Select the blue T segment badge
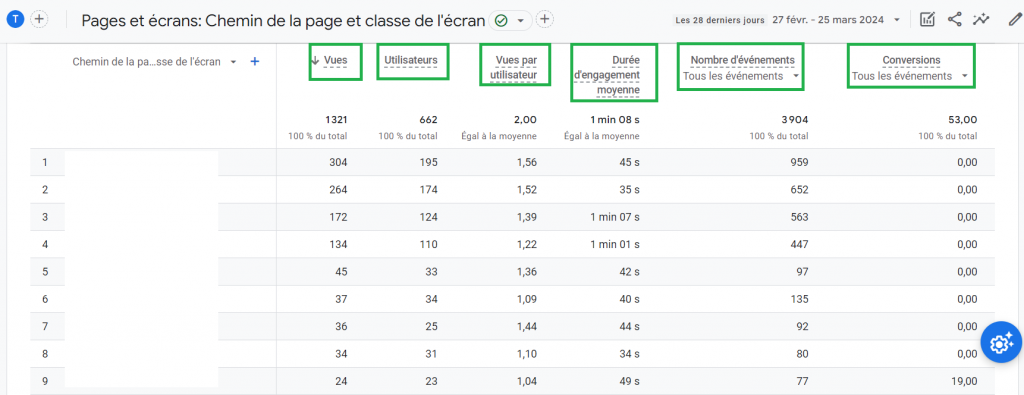The image size is (1024, 395). pyautogui.click(x=15, y=20)
